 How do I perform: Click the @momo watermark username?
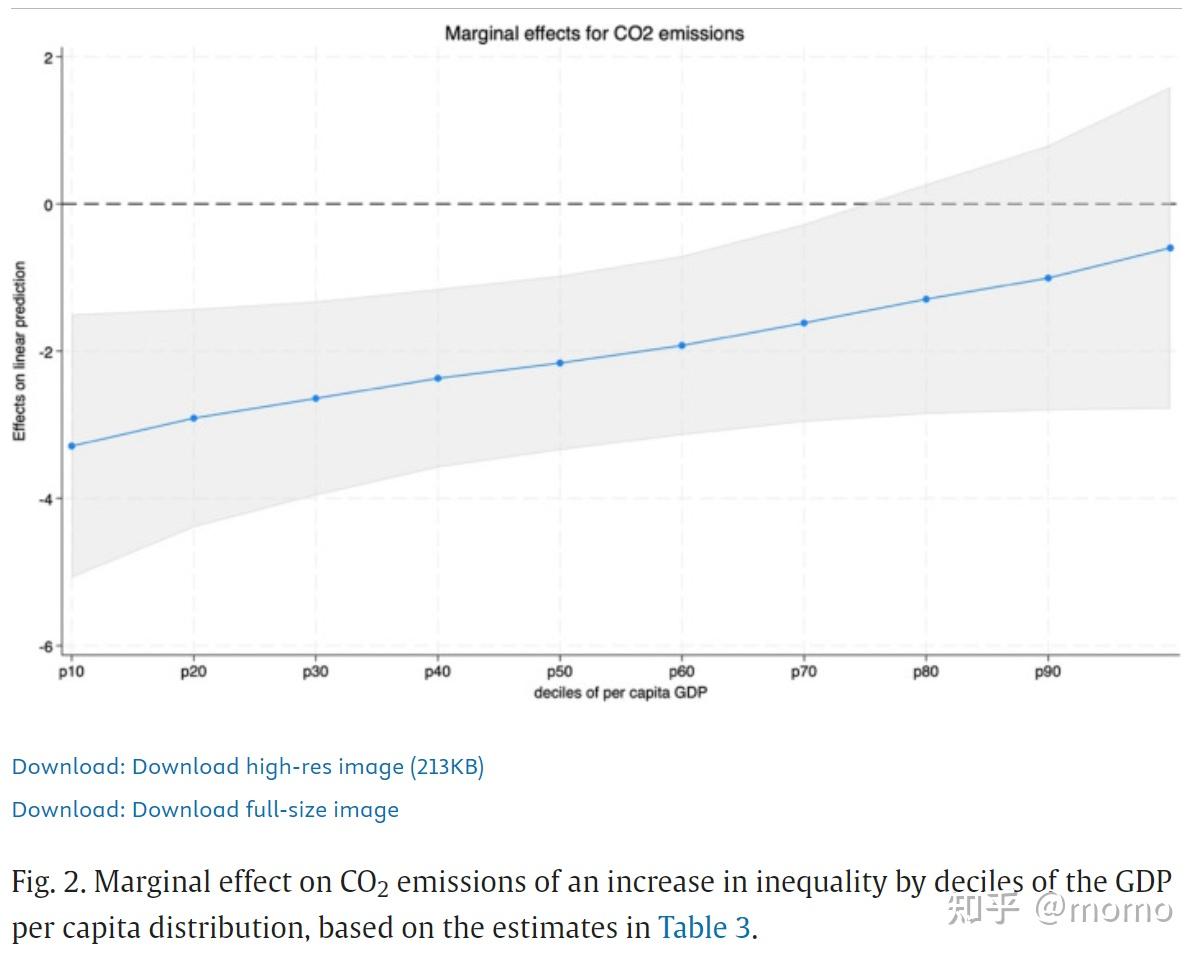point(1103,908)
